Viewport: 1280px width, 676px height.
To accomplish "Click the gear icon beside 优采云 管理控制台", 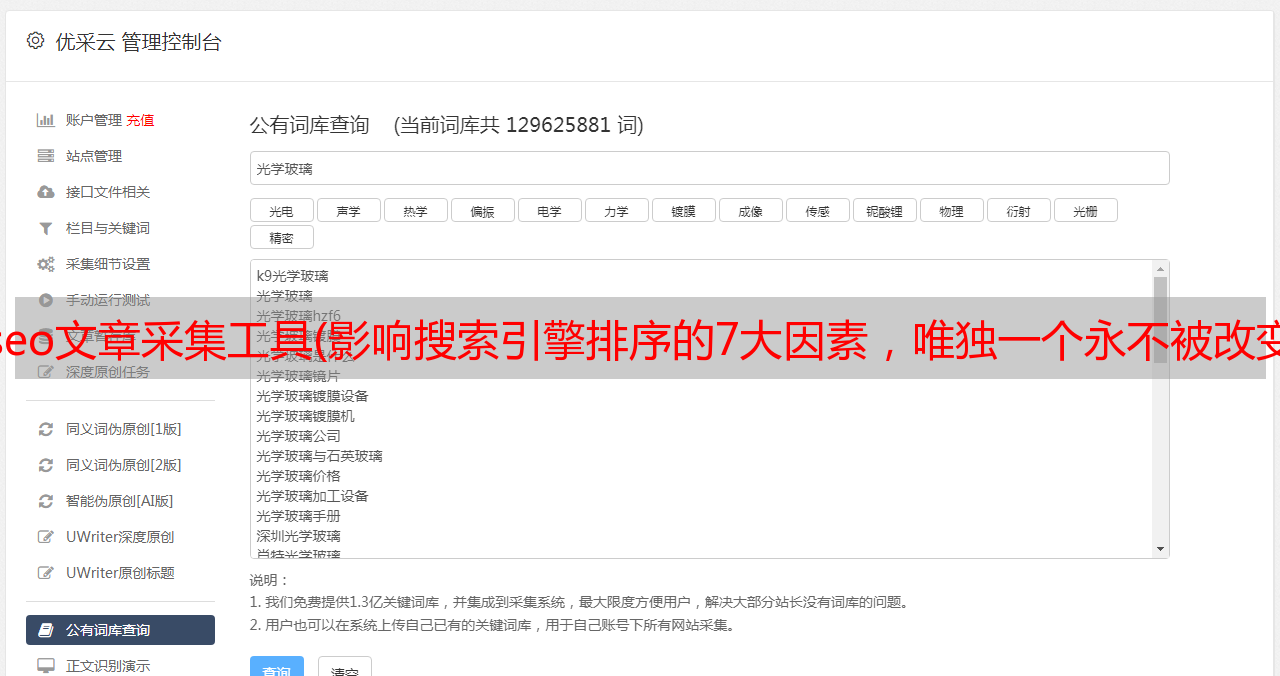I will pos(35,41).
